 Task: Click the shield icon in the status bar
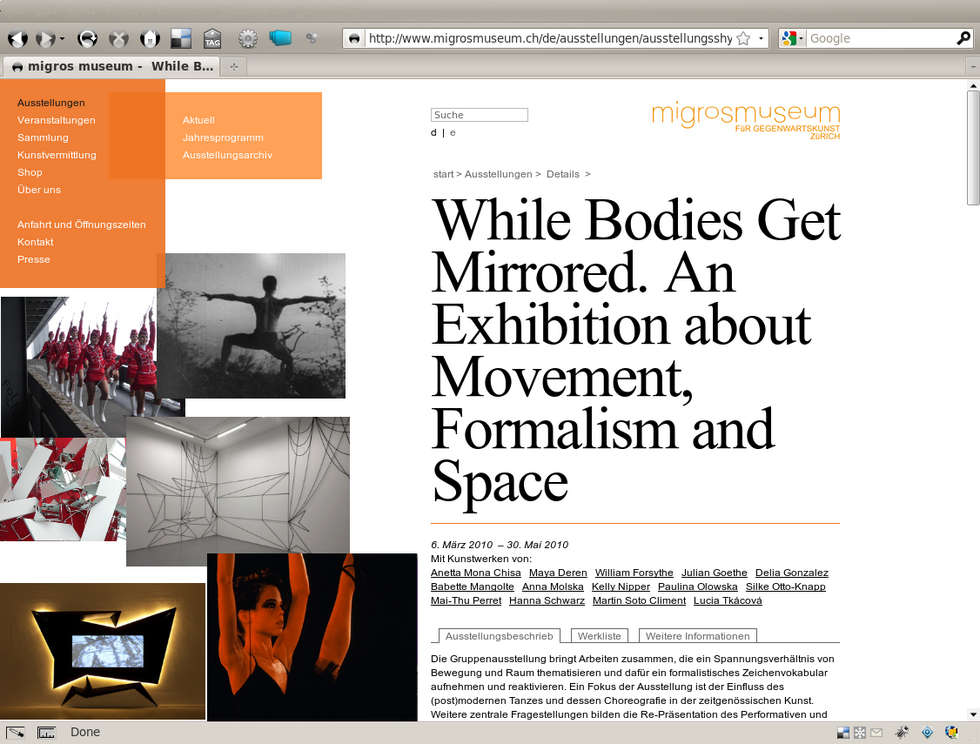pyautogui.click(x=952, y=732)
